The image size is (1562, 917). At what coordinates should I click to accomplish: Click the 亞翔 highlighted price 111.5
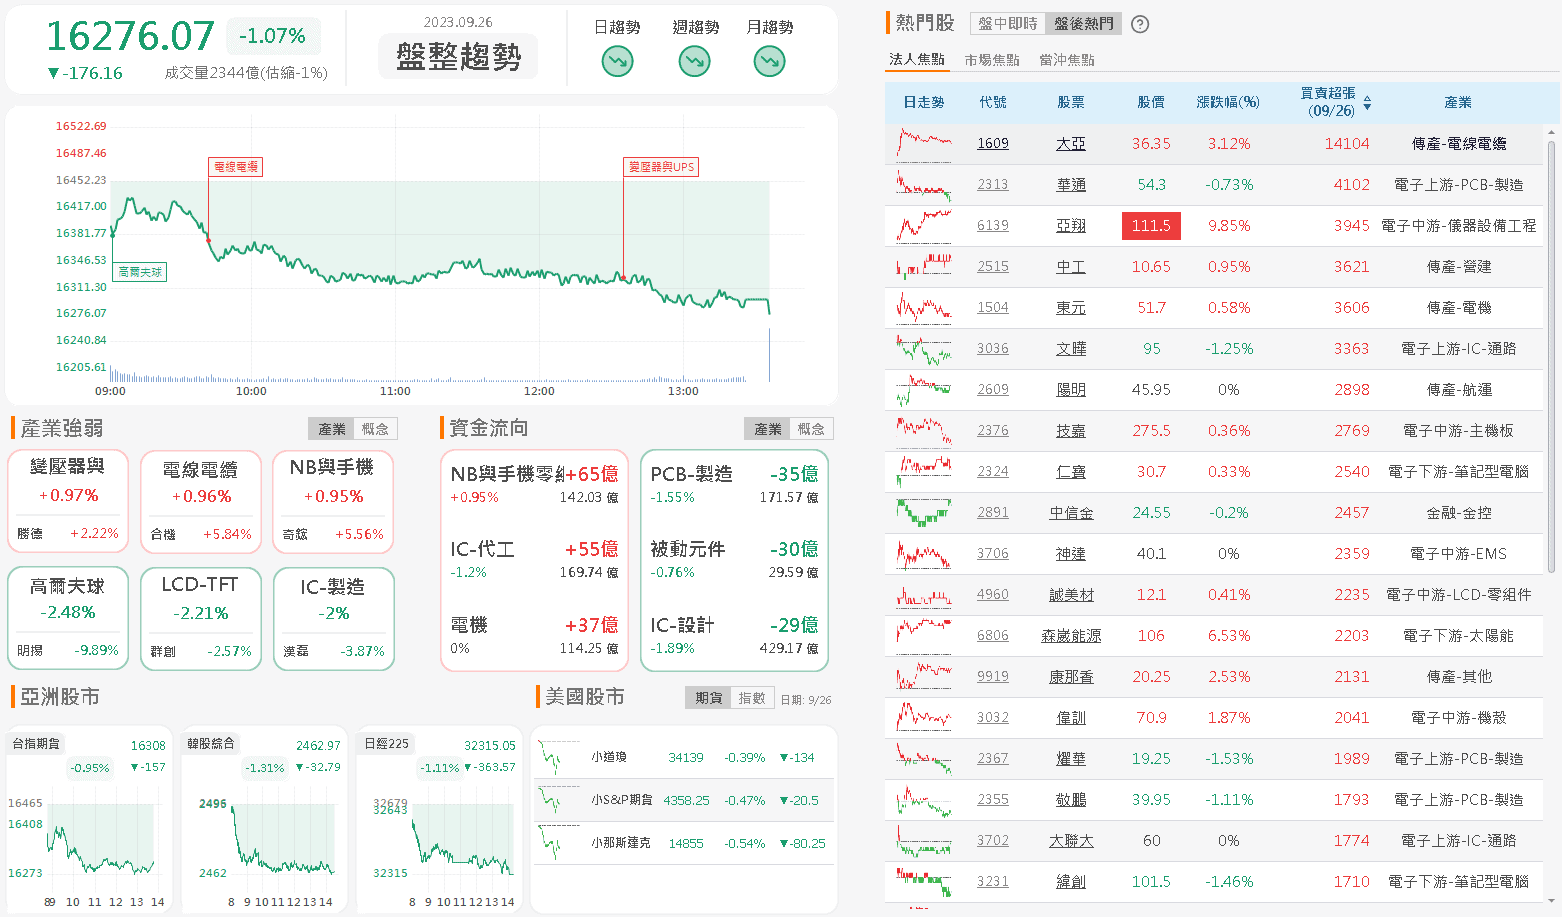[1151, 226]
